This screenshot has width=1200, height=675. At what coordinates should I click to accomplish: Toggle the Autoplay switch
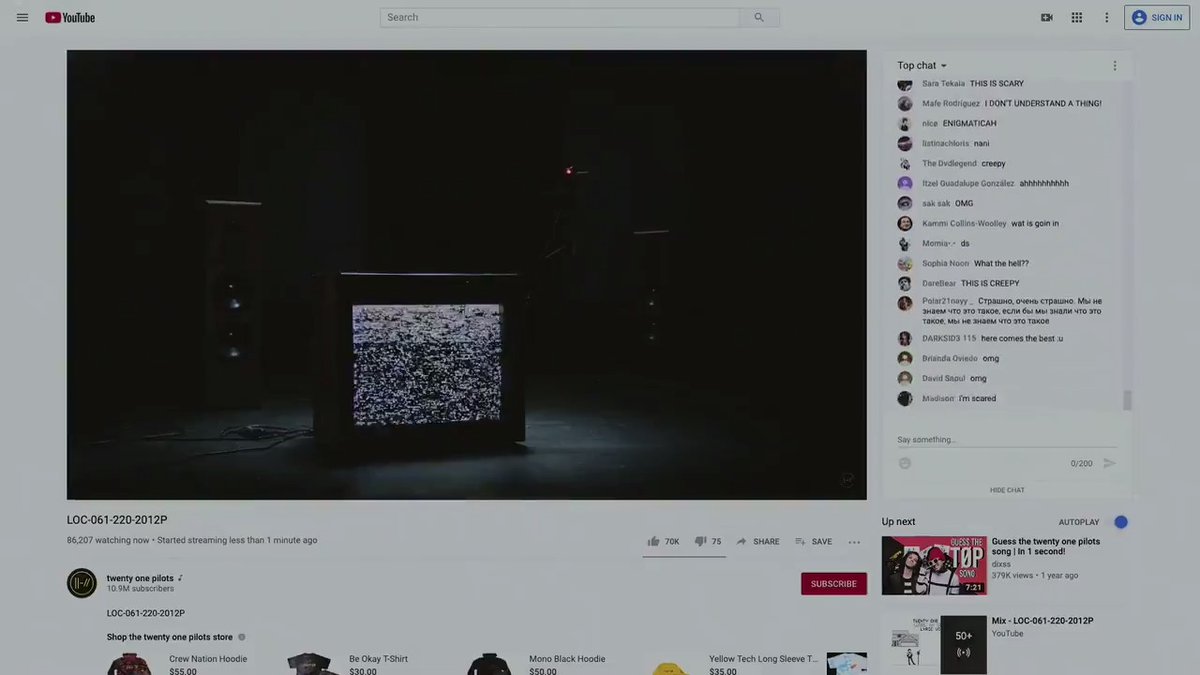[1120, 522]
